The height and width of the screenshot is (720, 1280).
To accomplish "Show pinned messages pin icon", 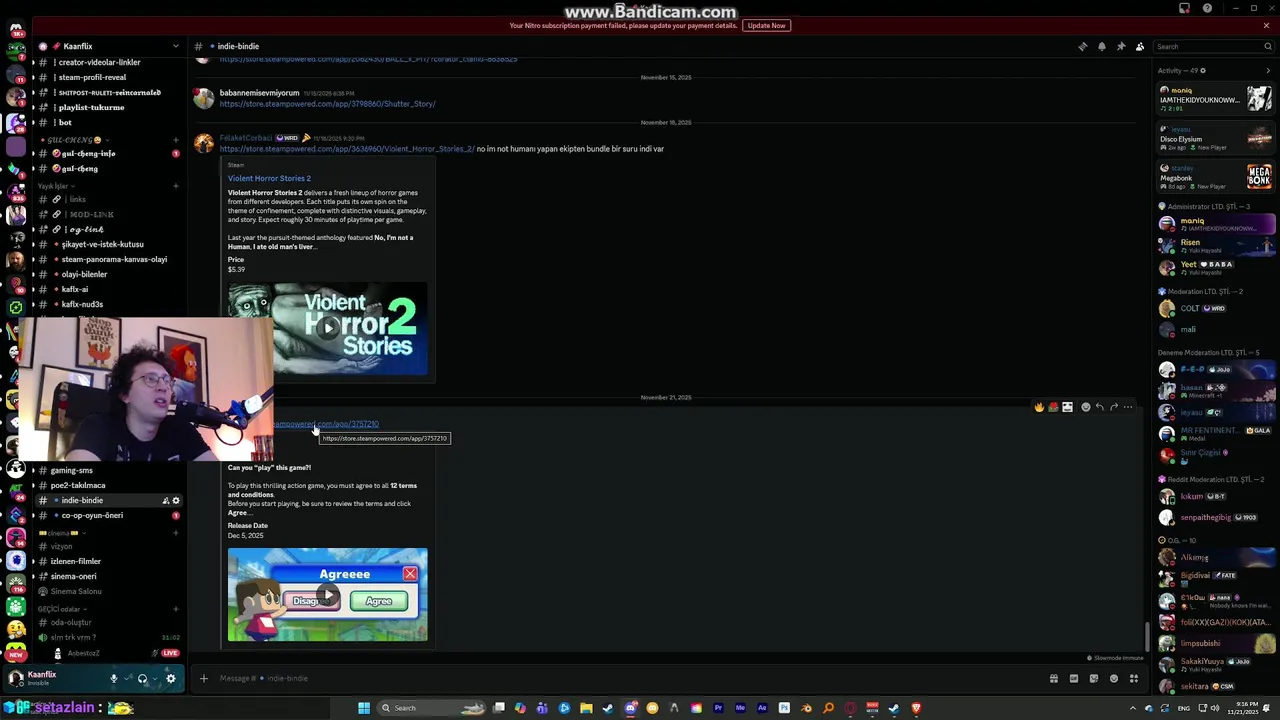I will pos(1120,46).
